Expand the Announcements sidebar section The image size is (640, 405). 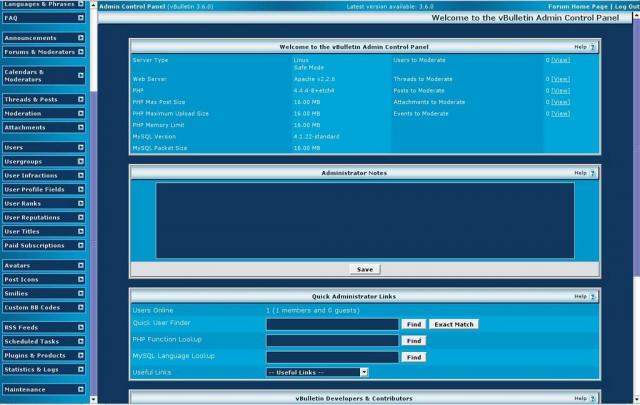[x=80, y=38]
